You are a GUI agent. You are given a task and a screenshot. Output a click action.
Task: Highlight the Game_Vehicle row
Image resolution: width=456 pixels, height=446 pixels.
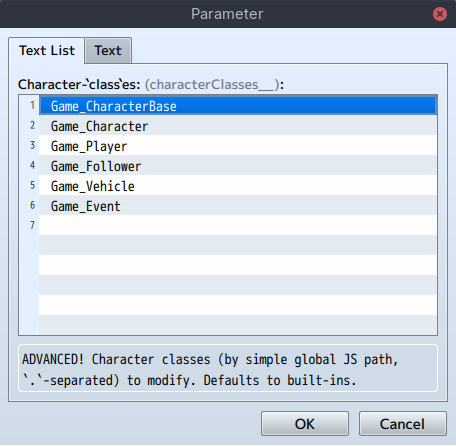point(238,186)
